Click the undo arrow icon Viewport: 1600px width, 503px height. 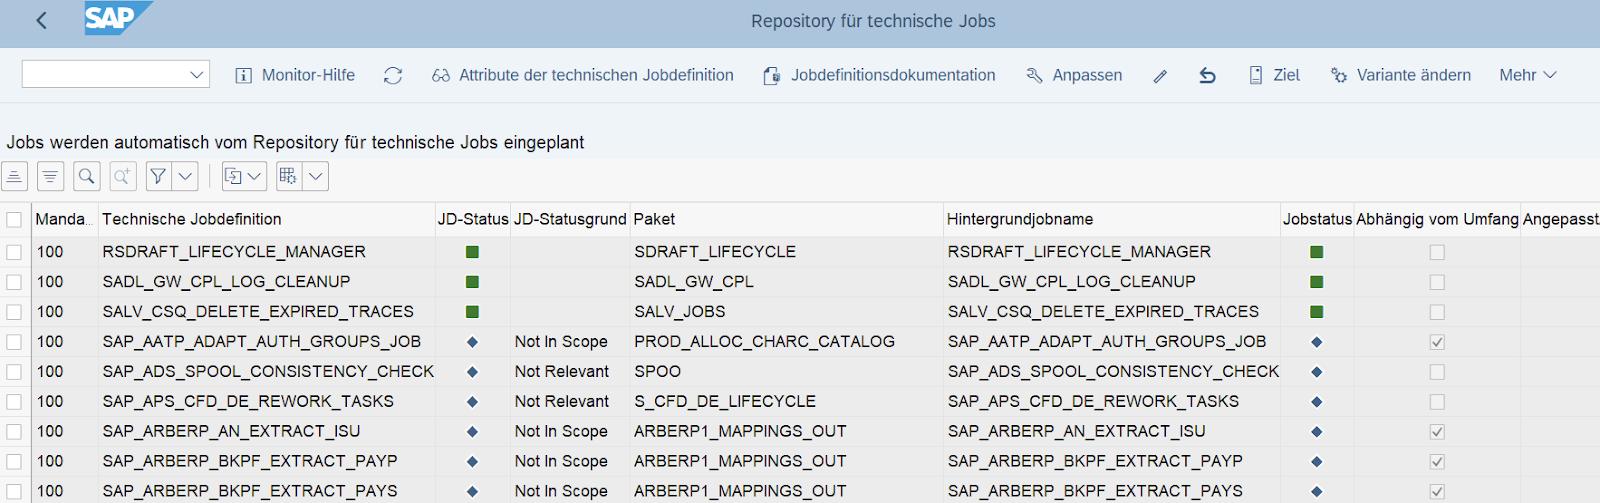click(x=1207, y=76)
